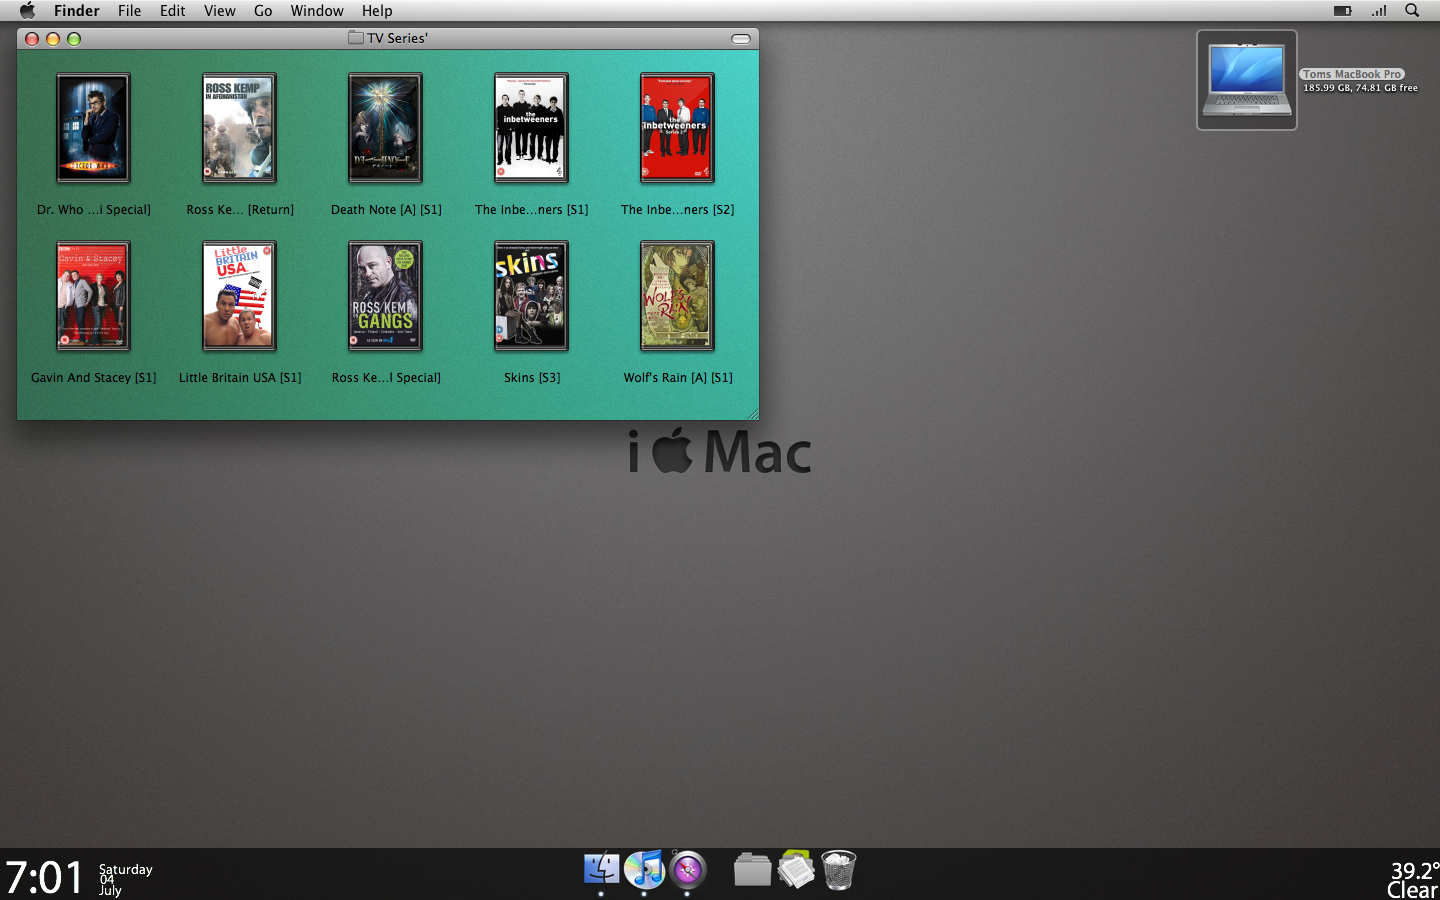
Task: Open the Death Note [A] [S1] cover icon
Action: point(385,127)
